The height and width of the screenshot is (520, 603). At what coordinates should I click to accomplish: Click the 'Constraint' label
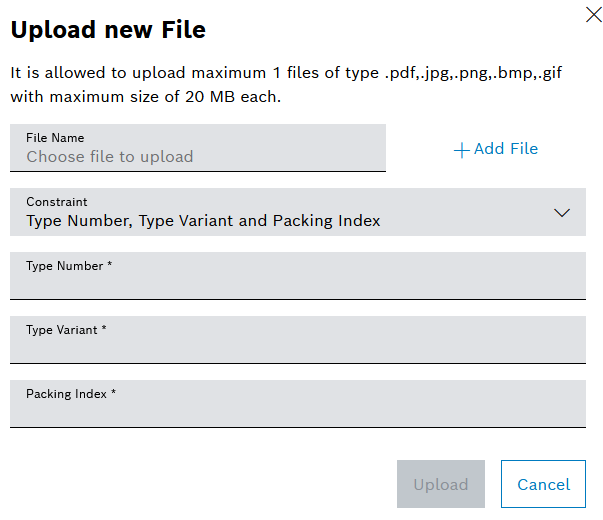coord(57,202)
